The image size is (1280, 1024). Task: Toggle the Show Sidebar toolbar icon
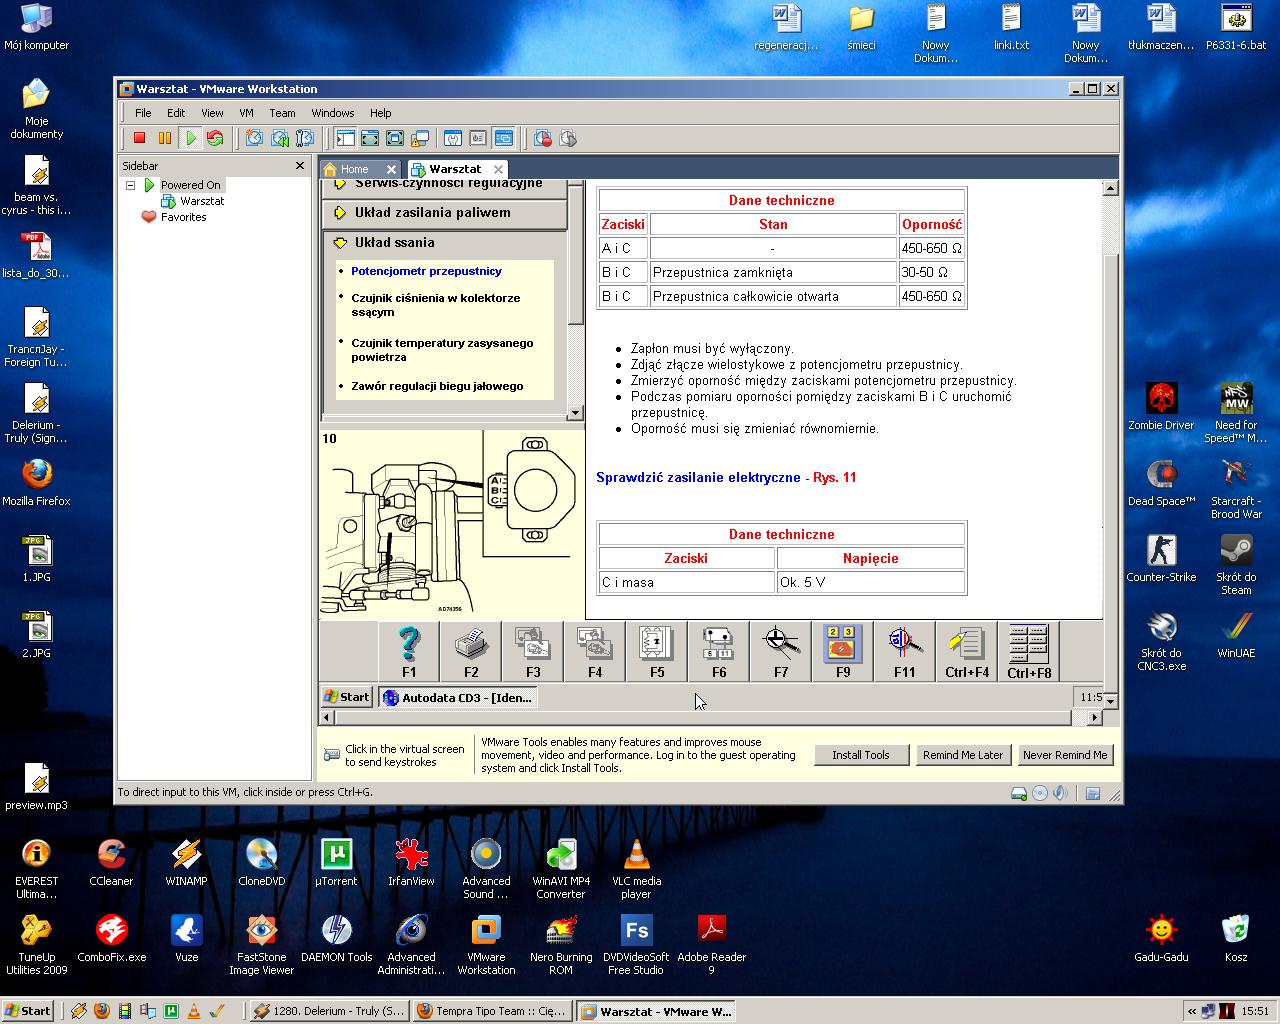tap(345, 138)
